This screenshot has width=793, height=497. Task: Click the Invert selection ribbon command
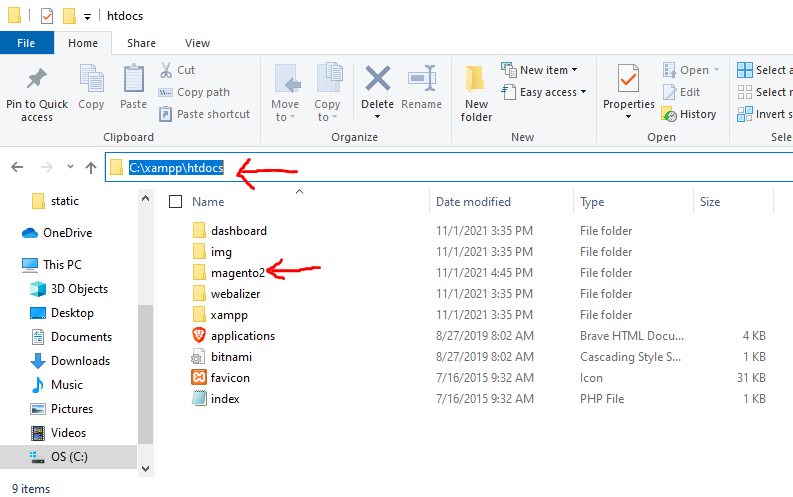click(765, 114)
